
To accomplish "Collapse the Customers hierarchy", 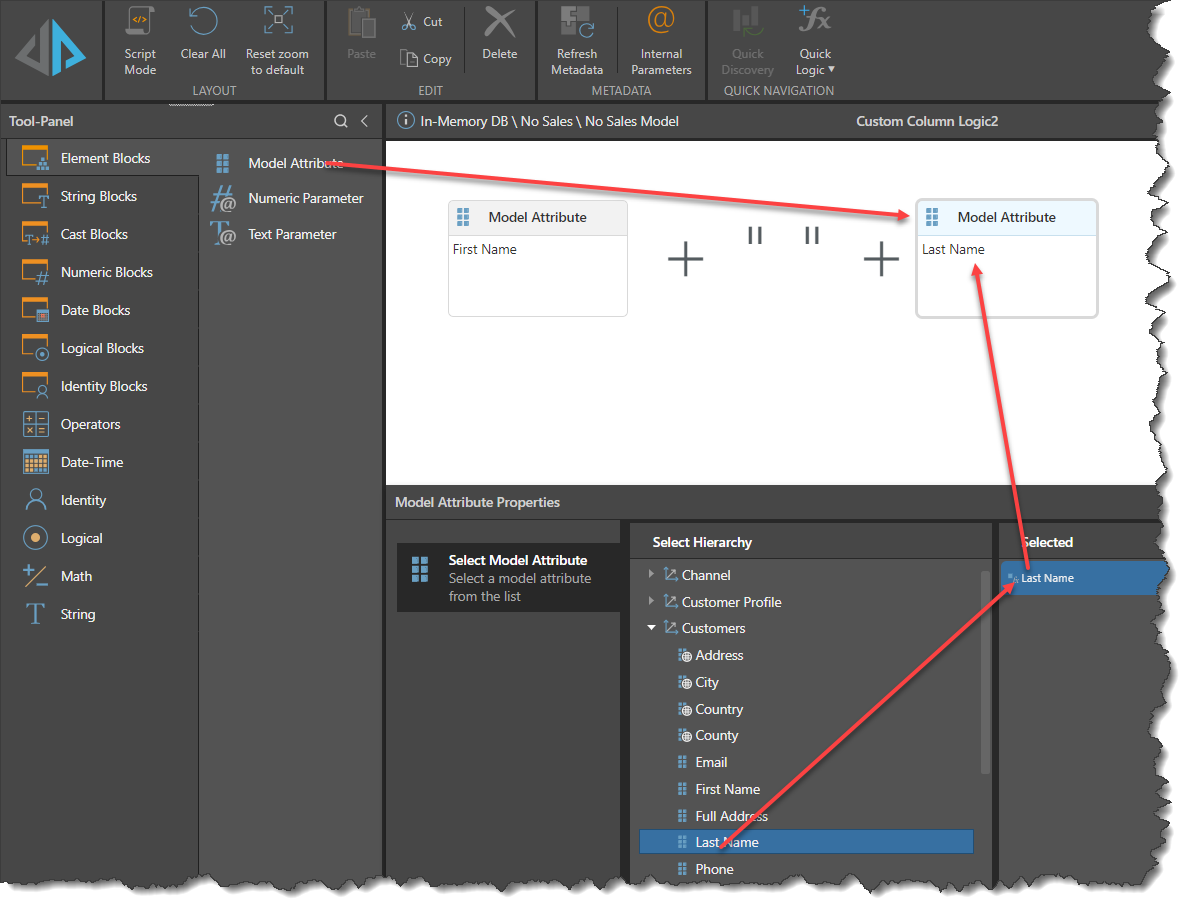I will (x=651, y=628).
